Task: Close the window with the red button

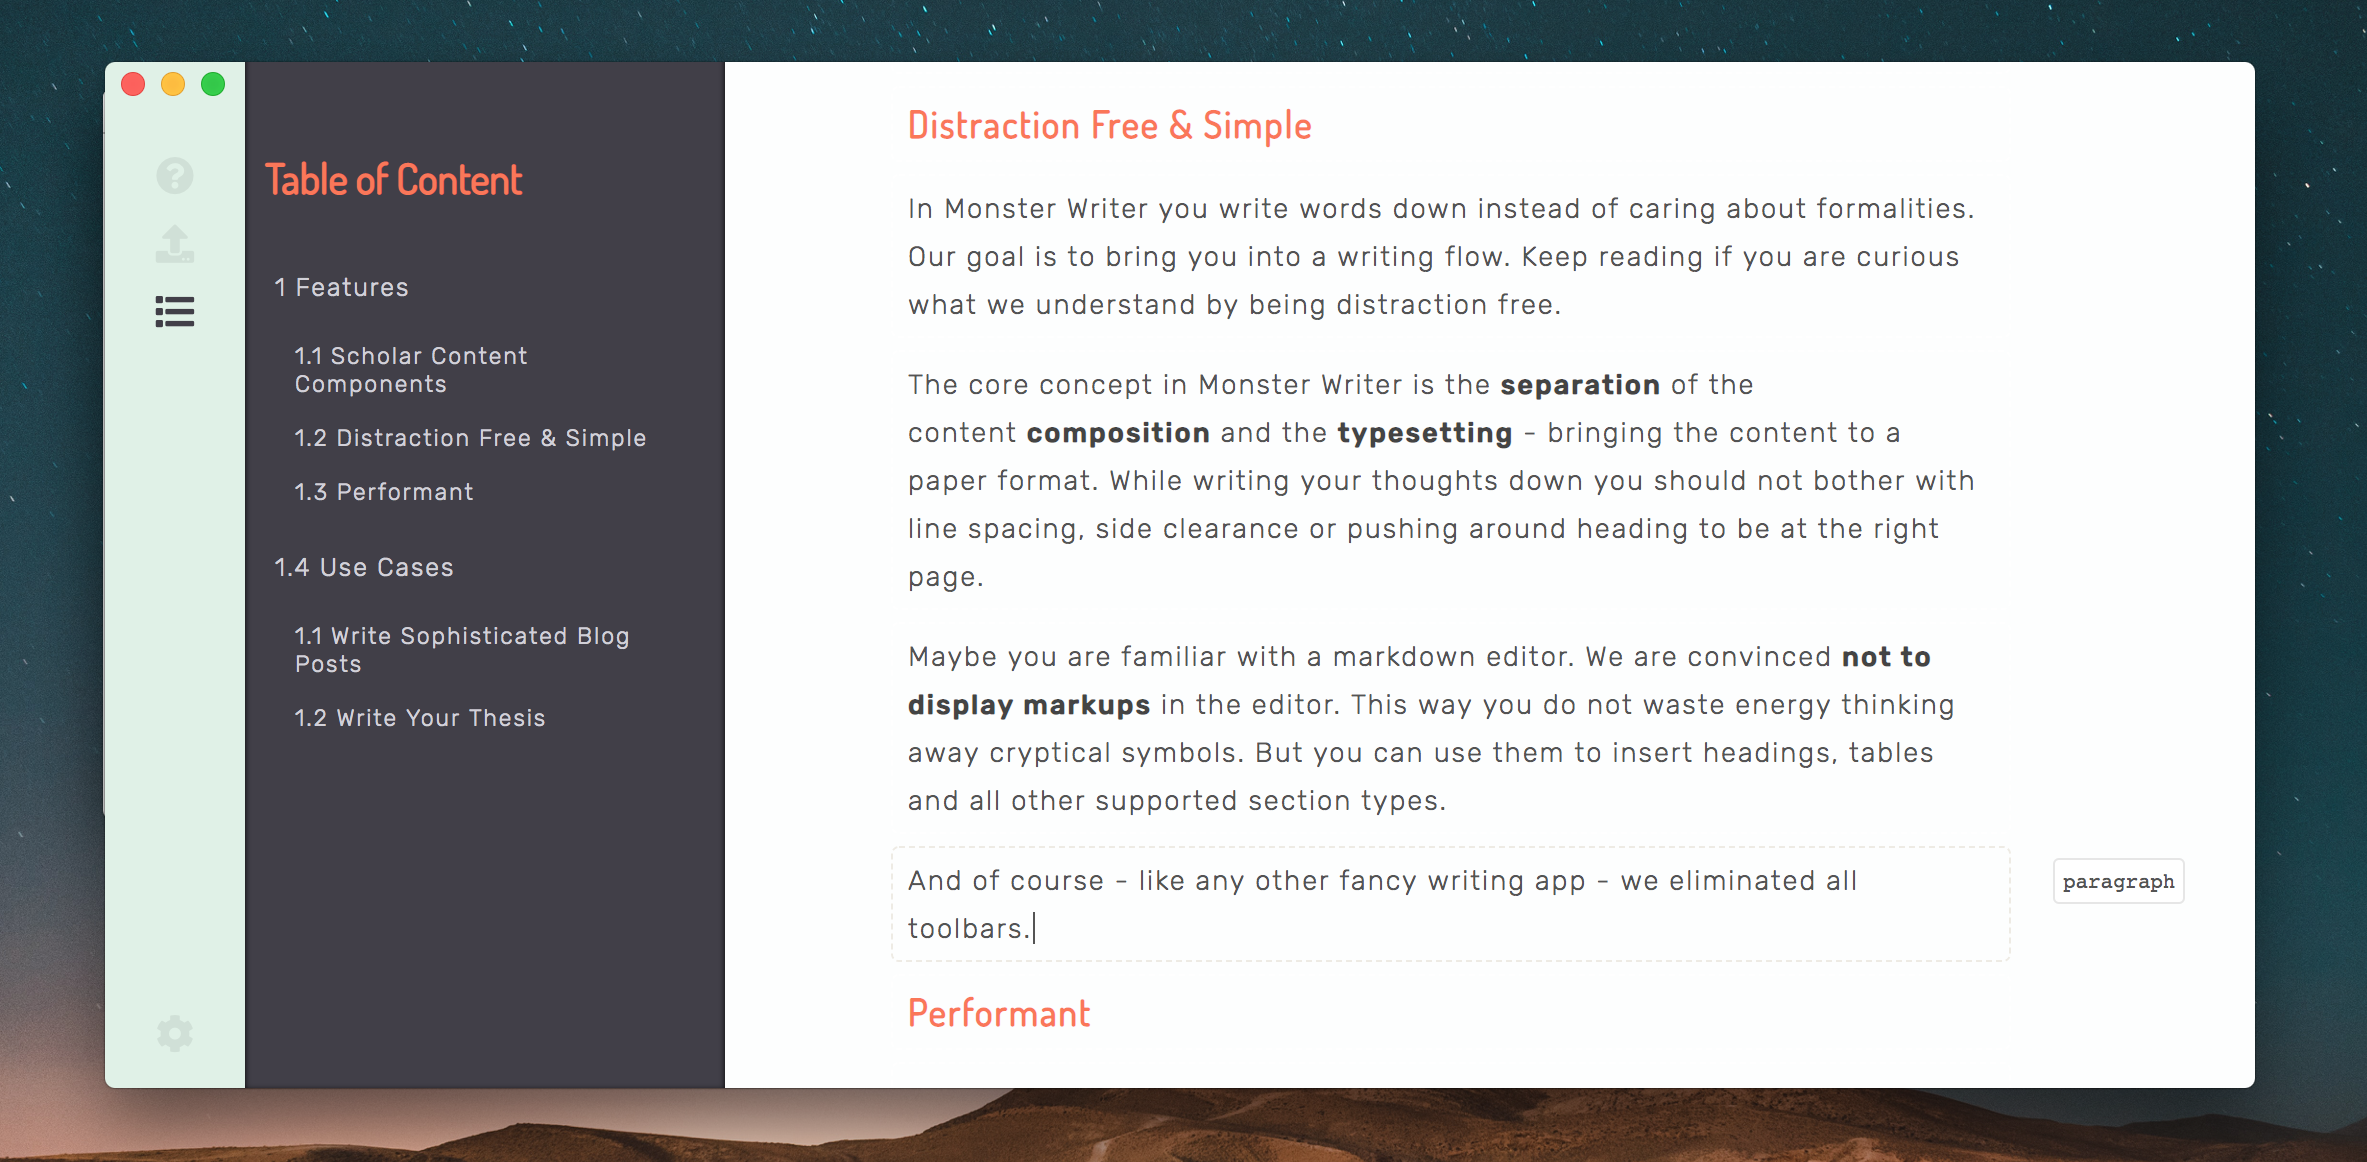Action: point(133,84)
